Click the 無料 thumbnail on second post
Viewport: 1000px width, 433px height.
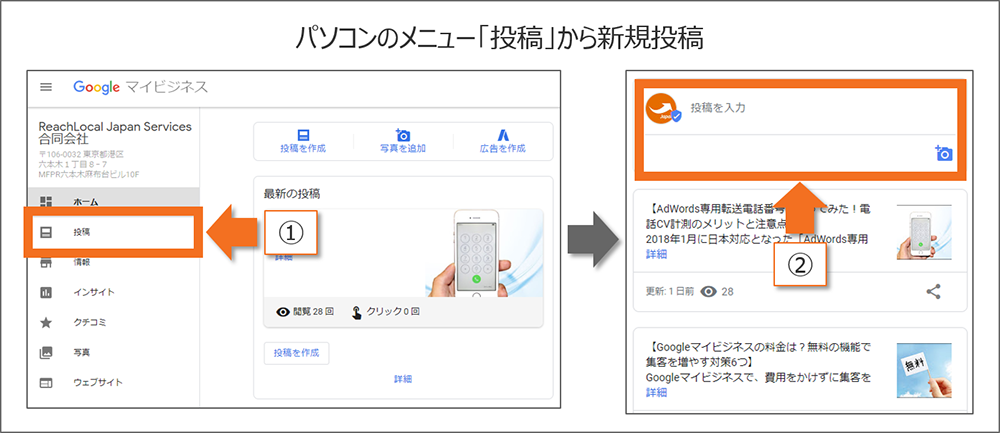(924, 371)
